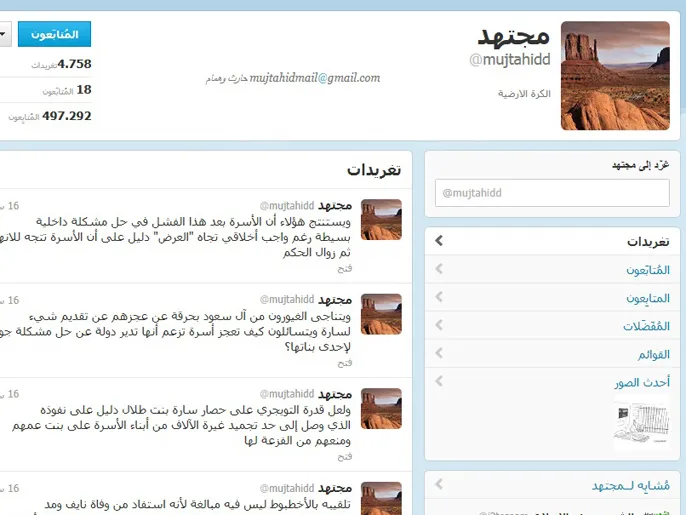Screen dimensions: 686x515
Task: Click the @mujtahidd handle in profile header
Action: pos(510,60)
